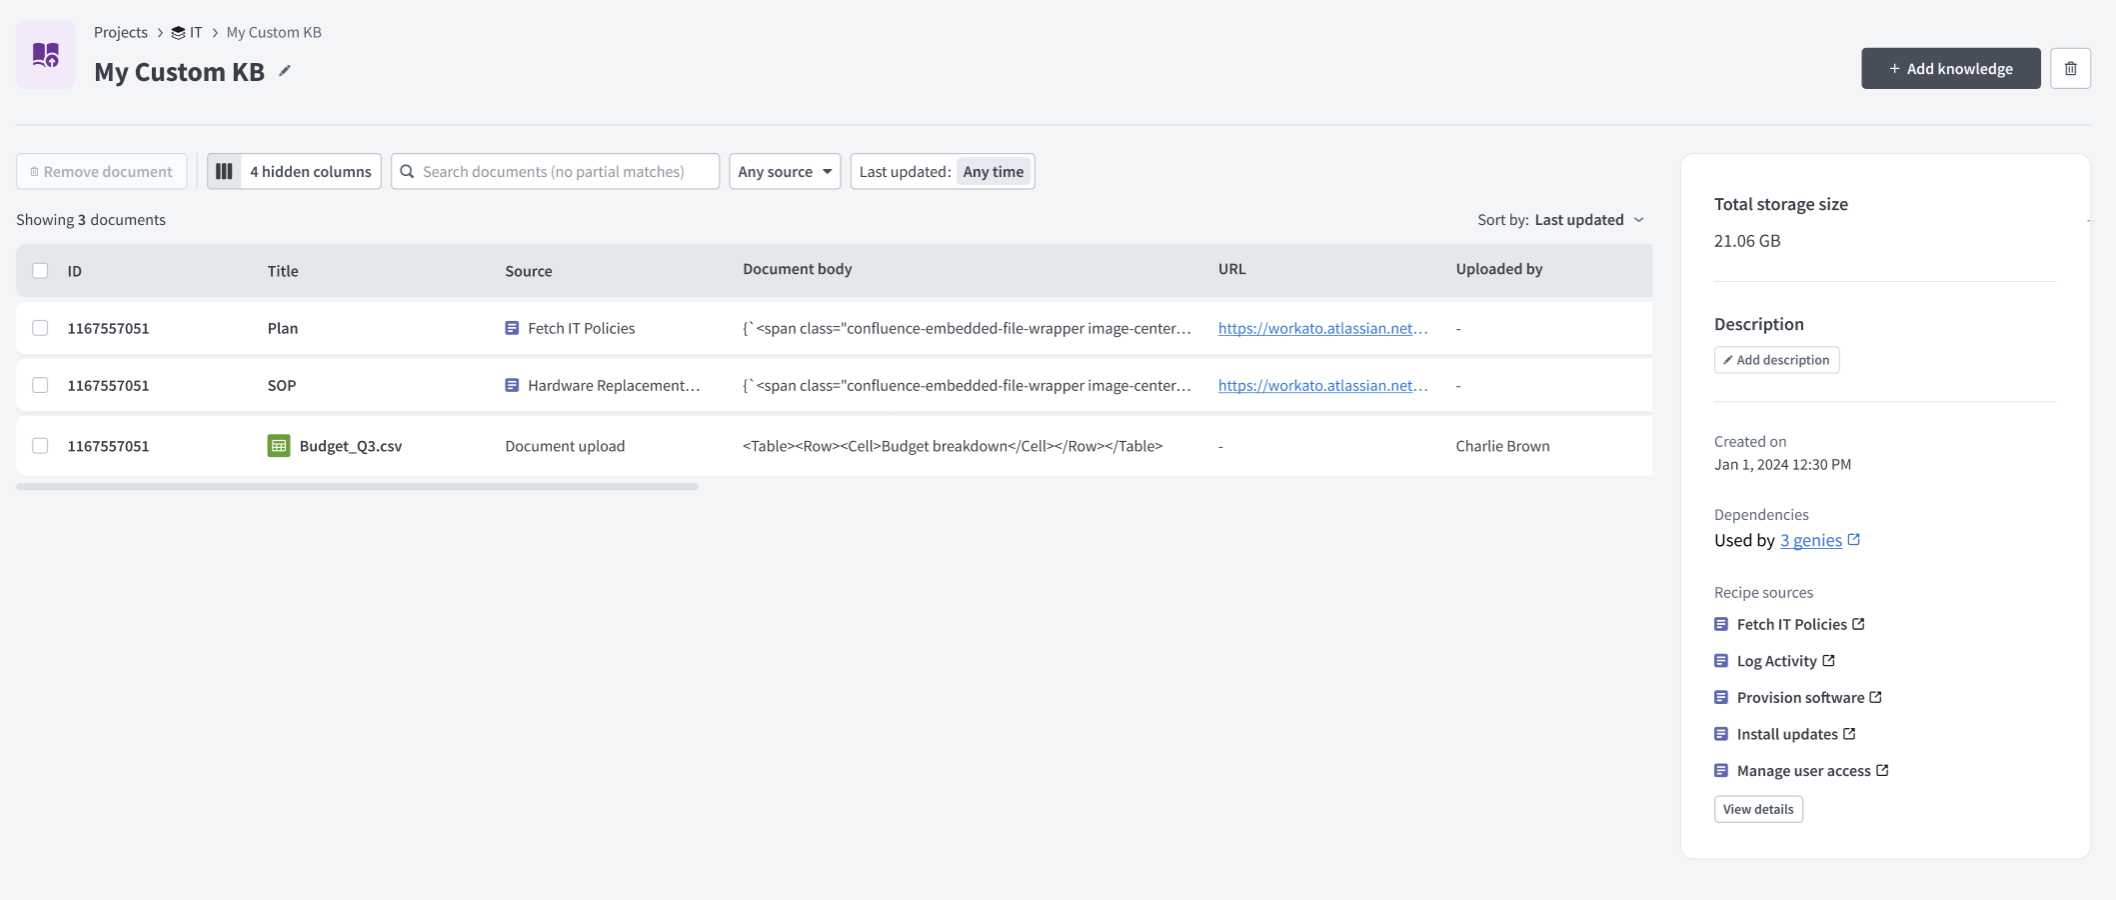Click the green spreadsheet icon for Budget_Q3.csv
The width and height of the screenshot is (2116, 900).
pyautogui.click(x=280, y=446)
